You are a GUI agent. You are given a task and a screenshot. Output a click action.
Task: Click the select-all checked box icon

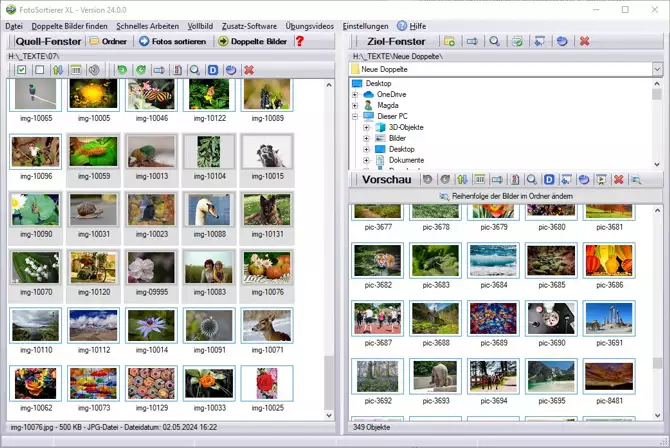(21, 70)
